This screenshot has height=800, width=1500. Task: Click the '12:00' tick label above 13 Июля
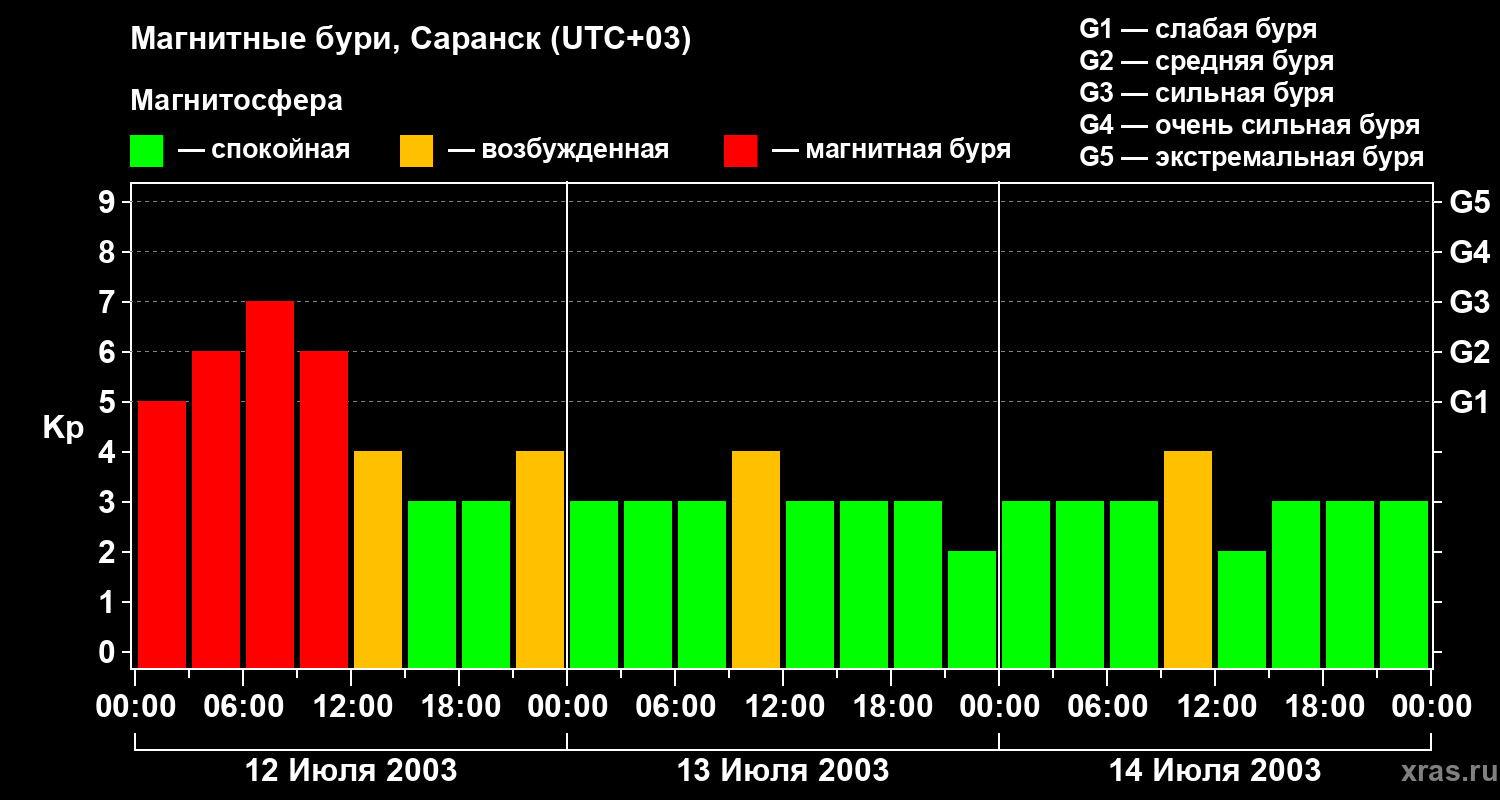tap(783, 707)
